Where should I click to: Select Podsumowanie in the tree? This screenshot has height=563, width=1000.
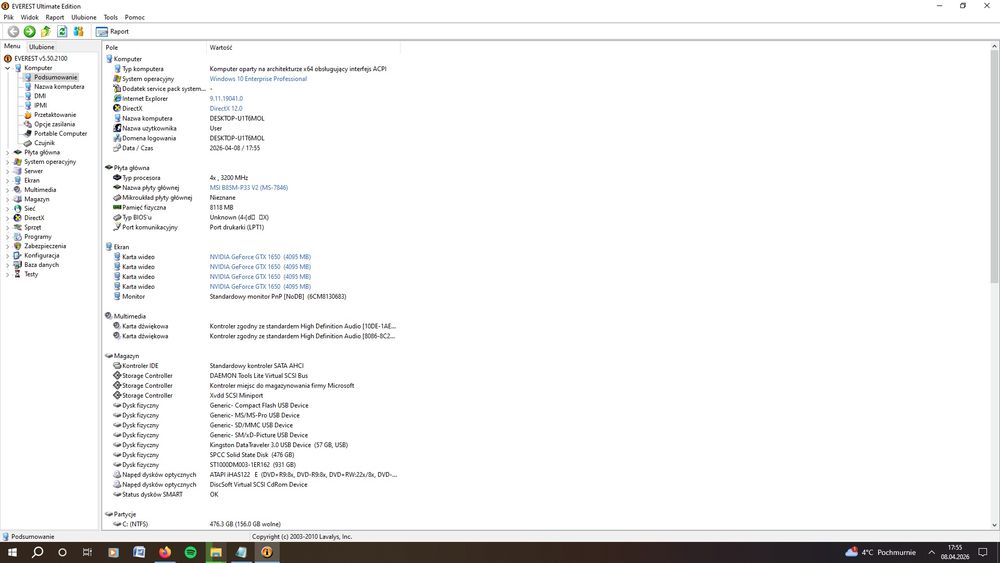55,77
